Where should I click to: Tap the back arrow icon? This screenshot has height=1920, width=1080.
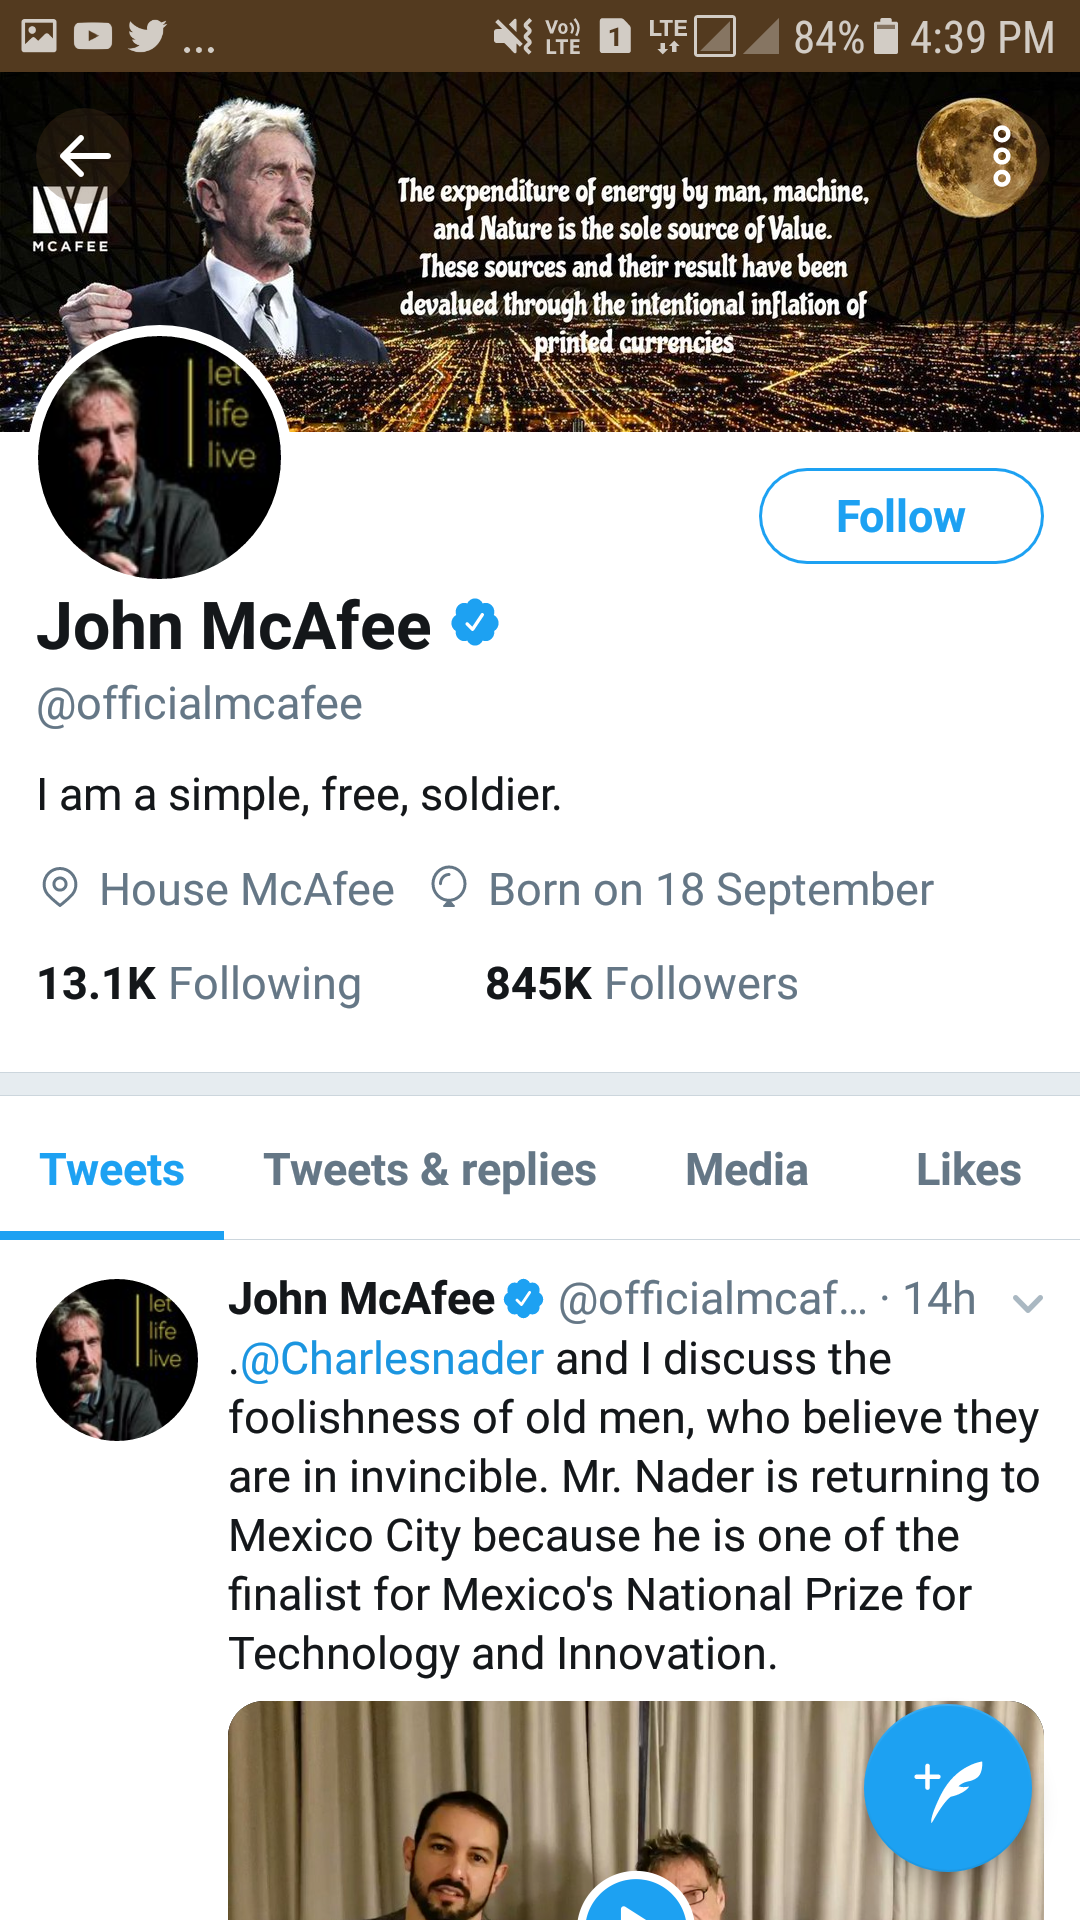pos(84,155)
